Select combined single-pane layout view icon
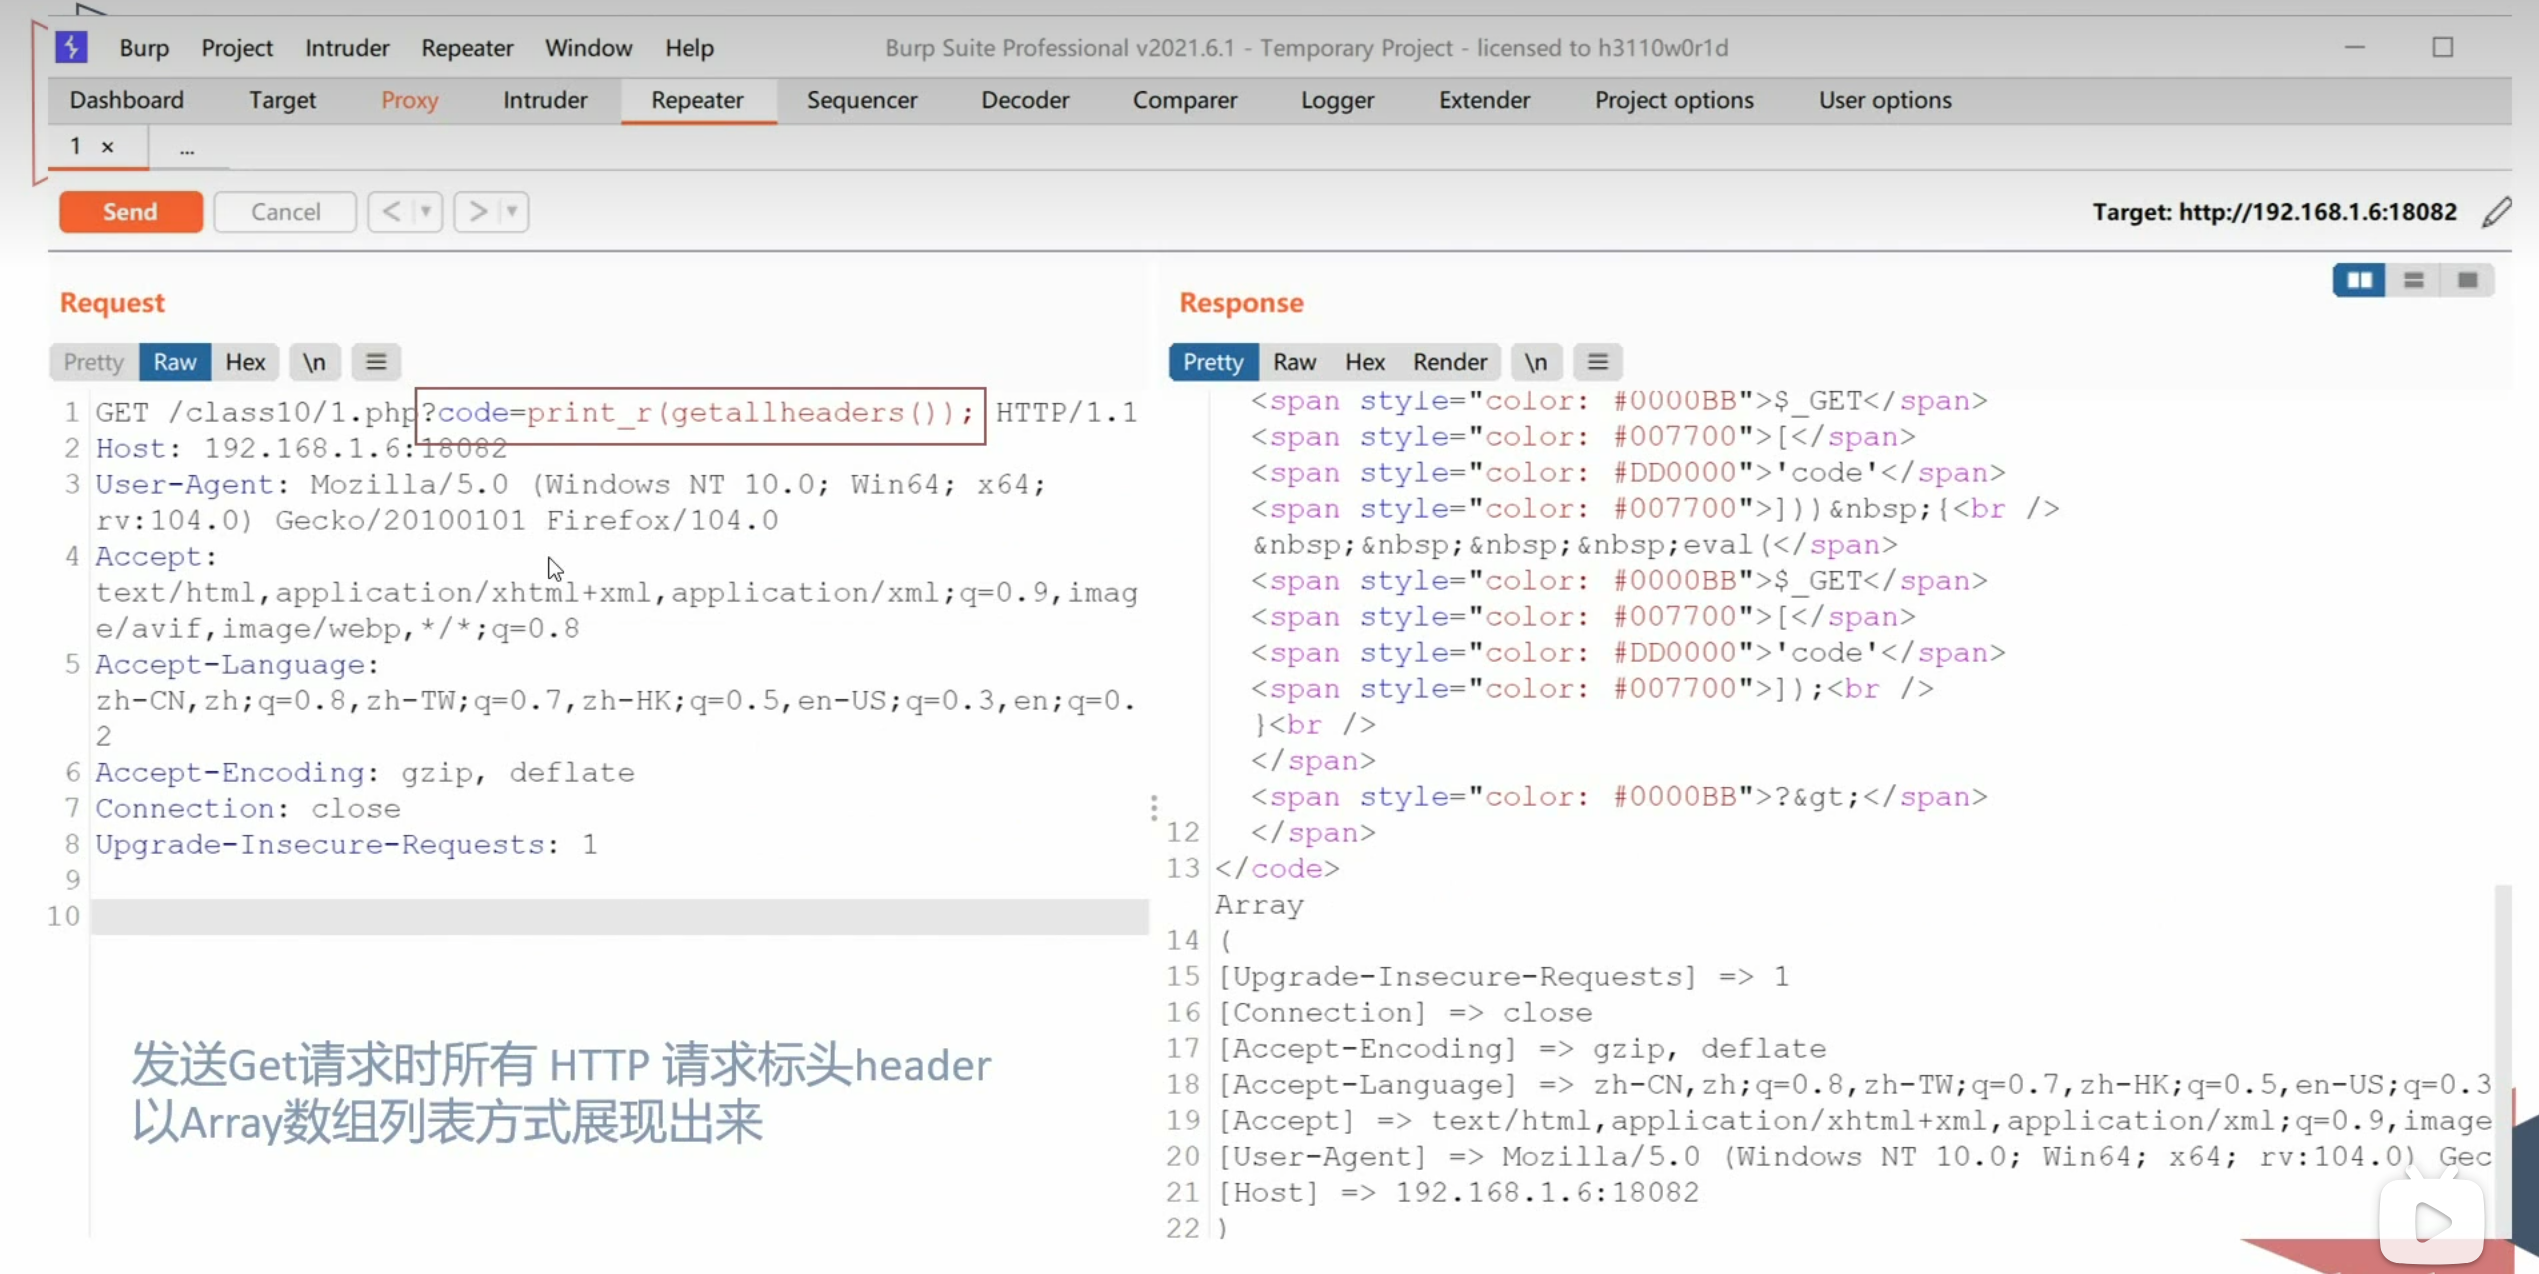 (x=2467, y=280)
